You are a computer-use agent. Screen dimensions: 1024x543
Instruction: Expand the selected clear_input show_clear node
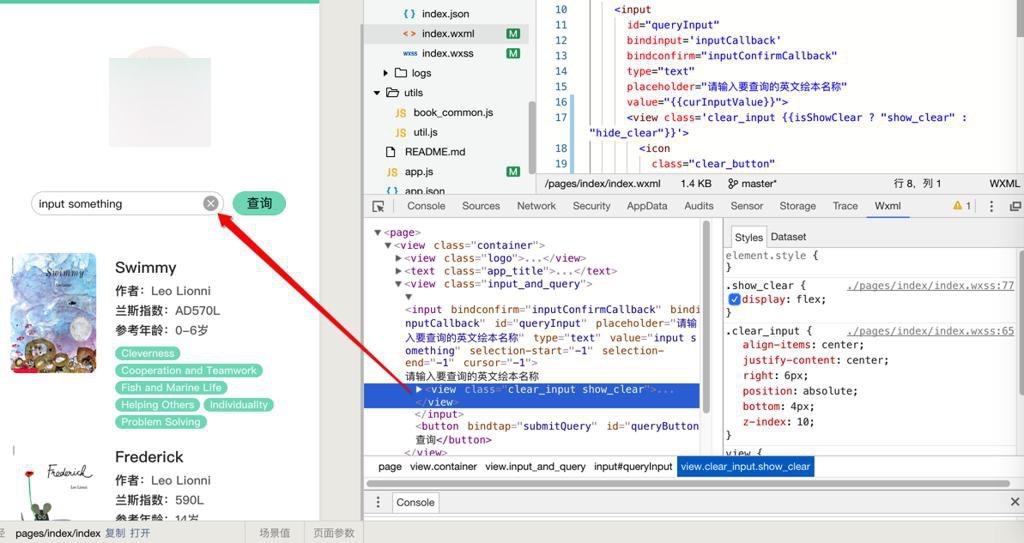419,389
